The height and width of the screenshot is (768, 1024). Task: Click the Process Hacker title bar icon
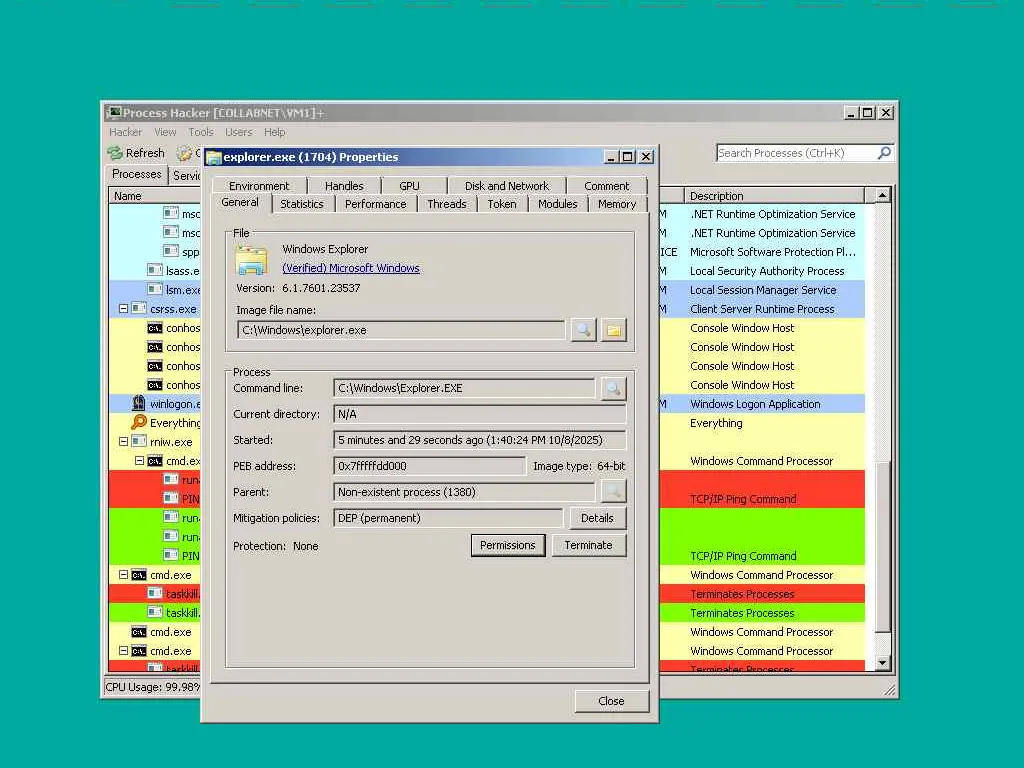(x=114, y=113)
